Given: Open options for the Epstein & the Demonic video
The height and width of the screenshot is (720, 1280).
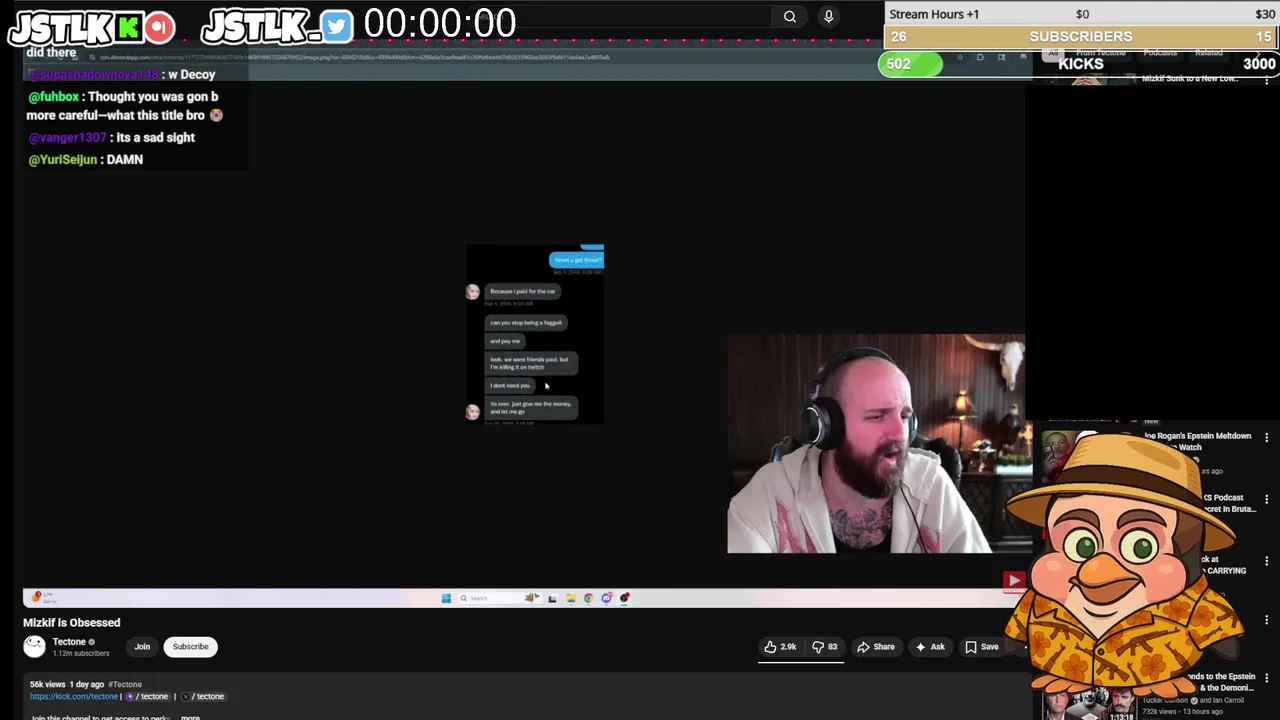Looking at the screenshot, I should tap(1266, 679).
